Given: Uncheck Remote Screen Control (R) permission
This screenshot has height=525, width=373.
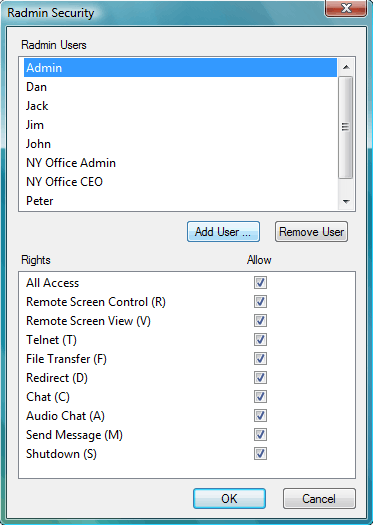Looking at the screenshot, I should pyautogui.click(x=260, y=302).
